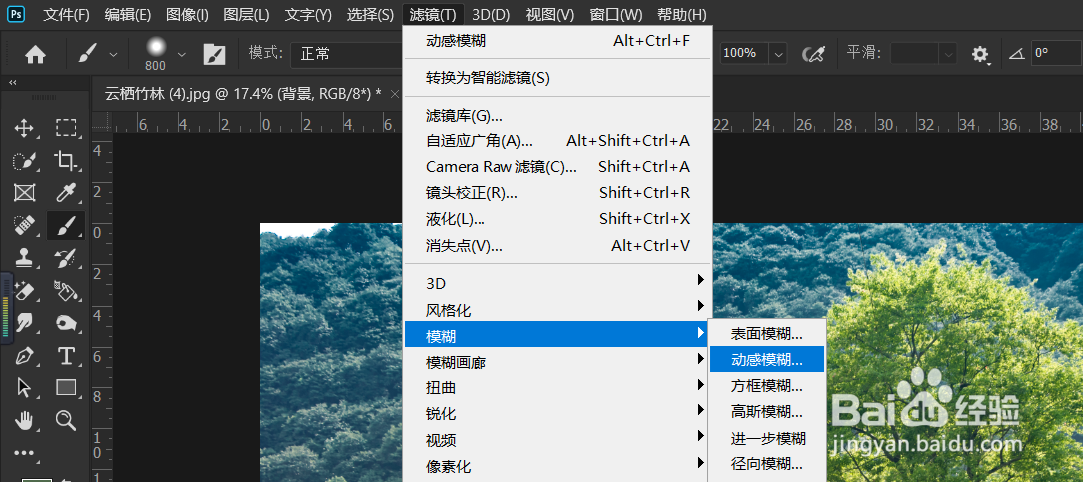Expand the tool preset dropdown arrow

point(113,54)
